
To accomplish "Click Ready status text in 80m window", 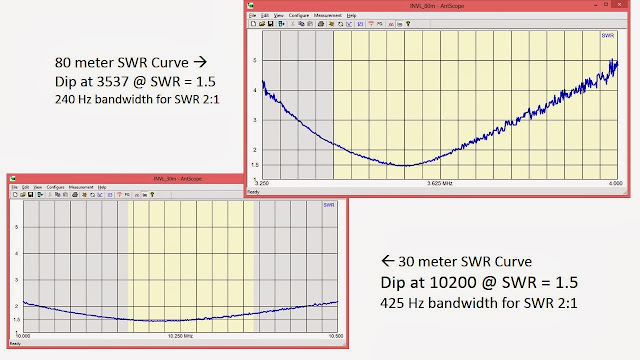I will [253, 192].
